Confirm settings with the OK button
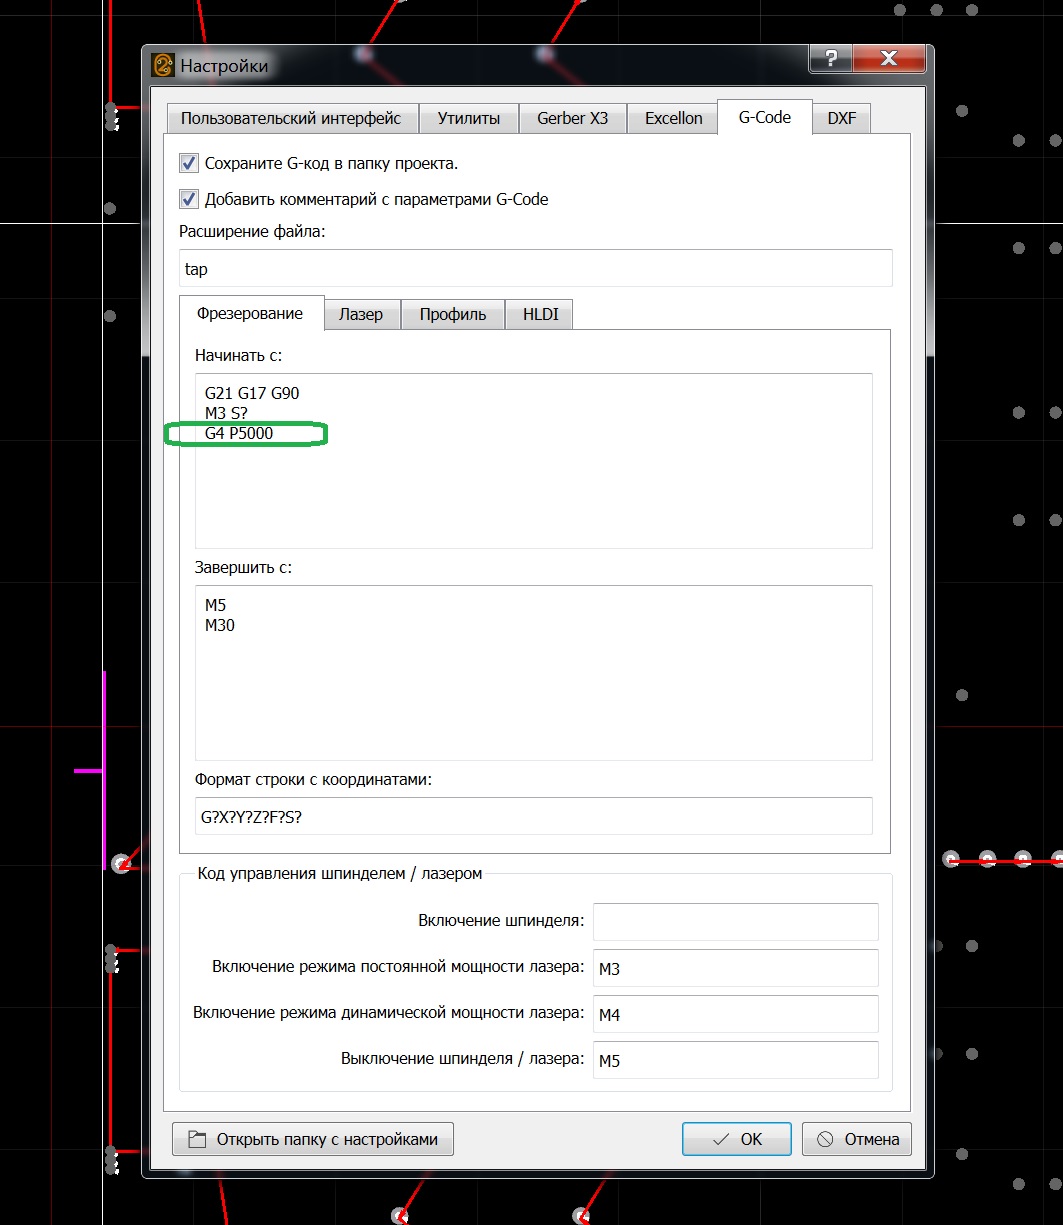1063x1225 pixels. point(737,1139)
